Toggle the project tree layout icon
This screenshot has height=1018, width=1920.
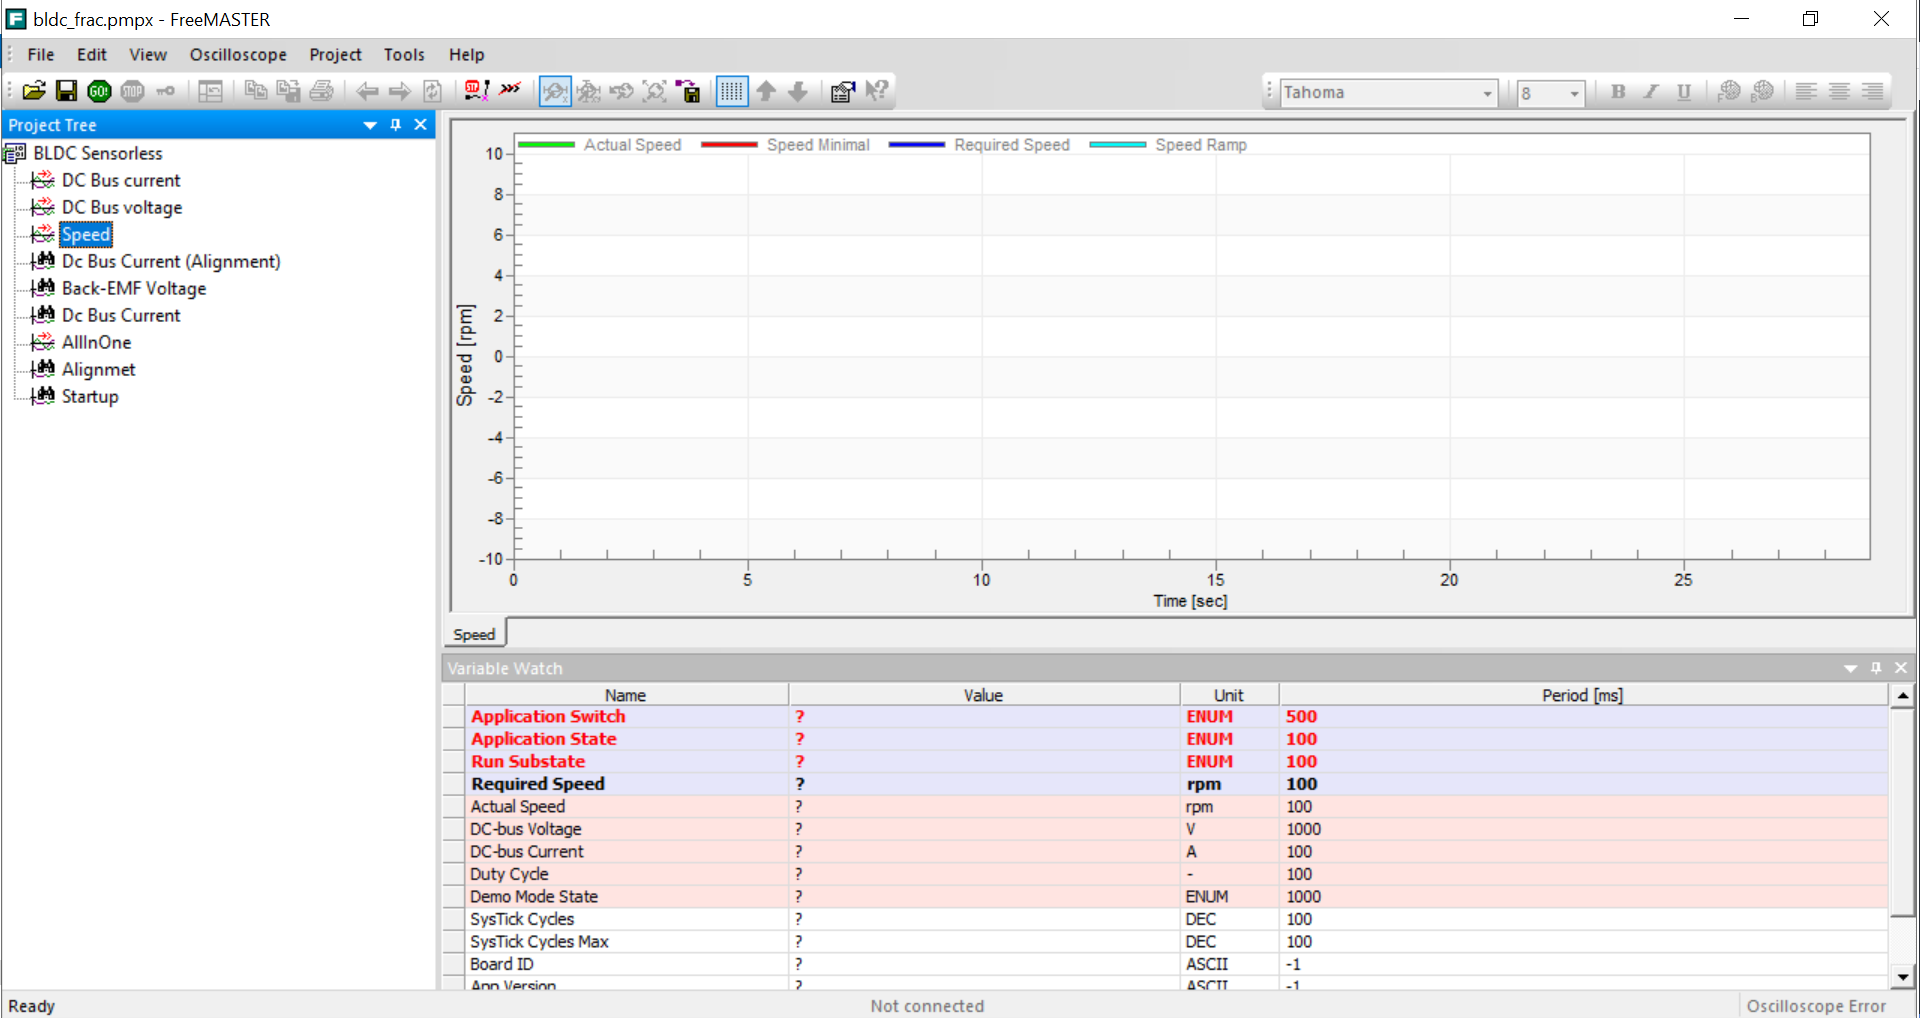210,91
